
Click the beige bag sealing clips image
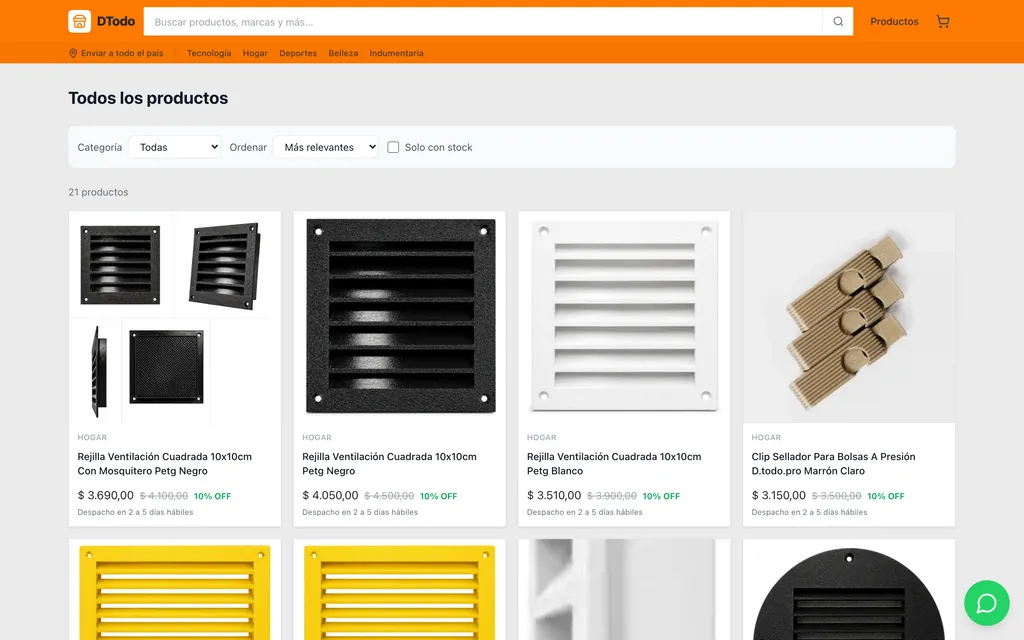coord(849,317)
